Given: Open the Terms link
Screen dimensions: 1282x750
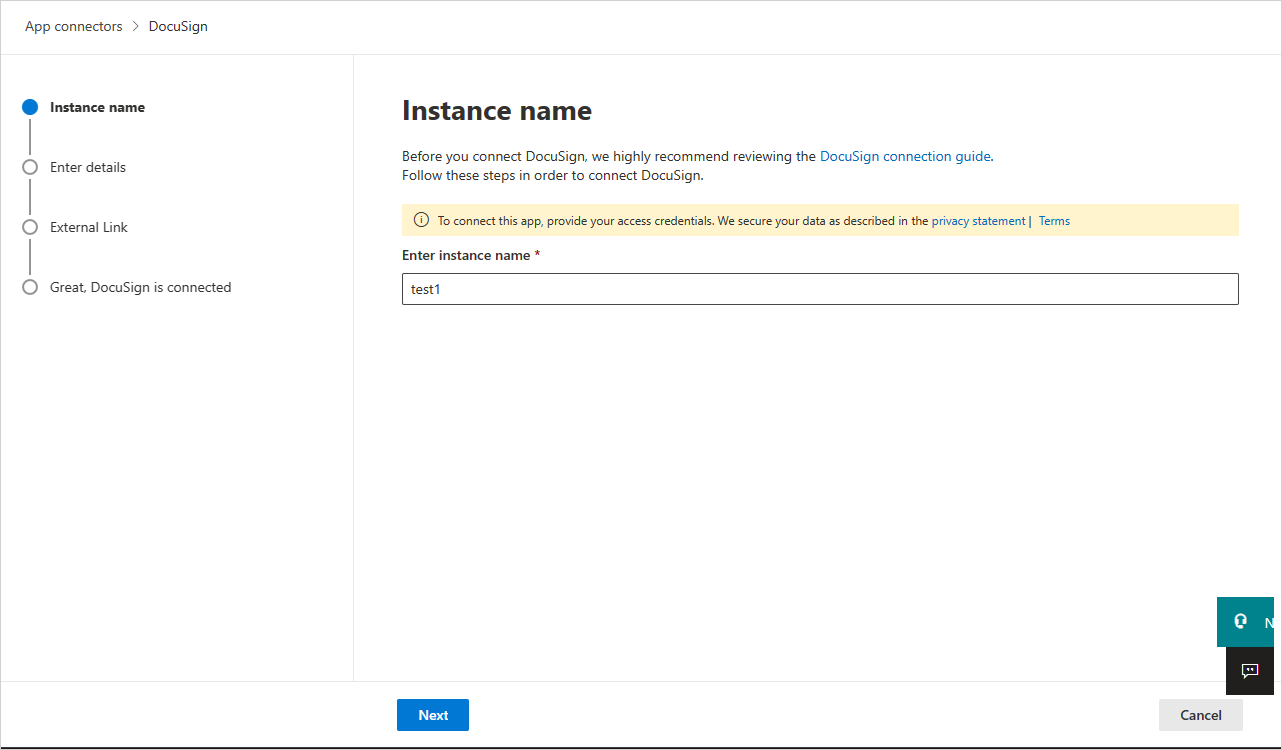Looking at the screenshot, I should click(x=1054, y=220).
